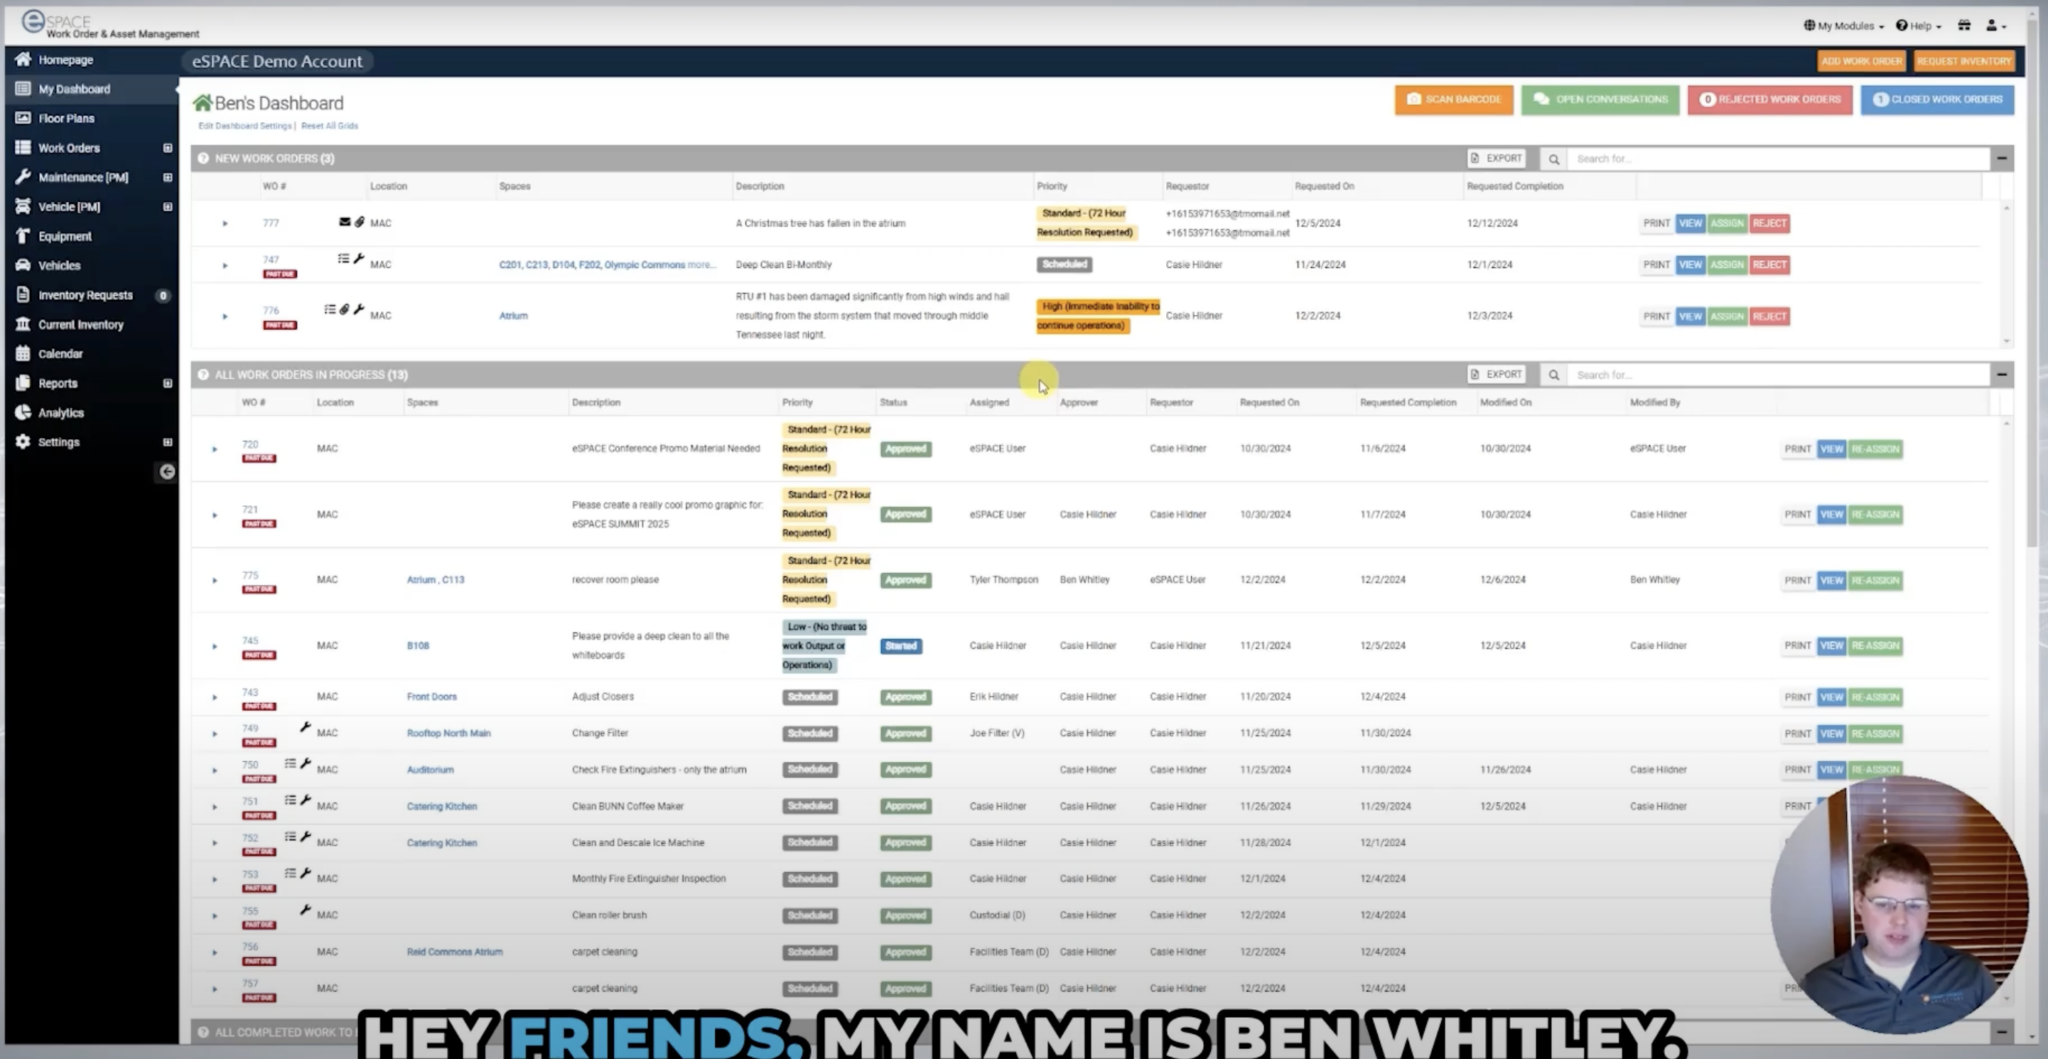The image size is (2048, 1059).
Task: Expand the row for work order 777
Action: [225, 223]
